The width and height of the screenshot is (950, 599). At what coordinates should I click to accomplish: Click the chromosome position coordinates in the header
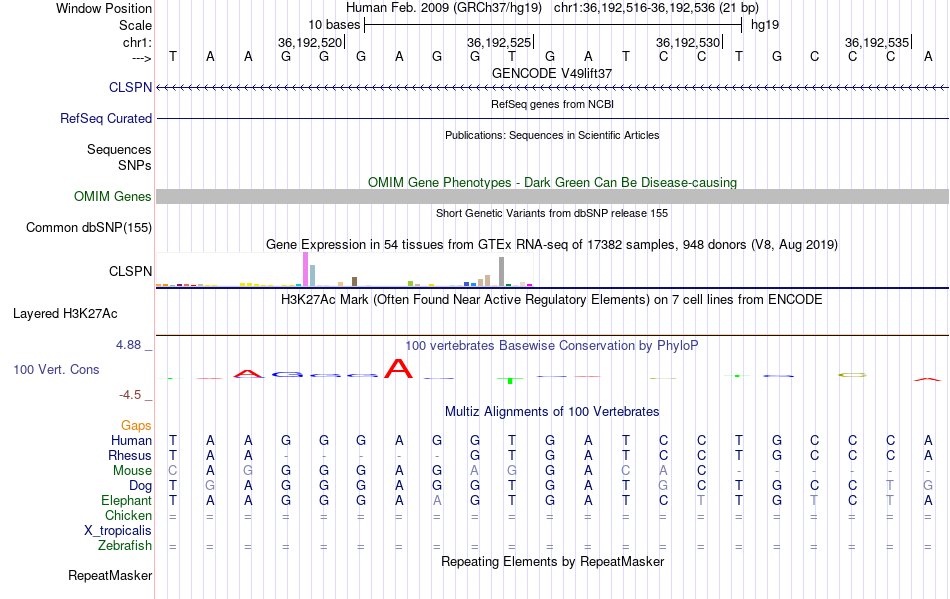coord(656,8)
